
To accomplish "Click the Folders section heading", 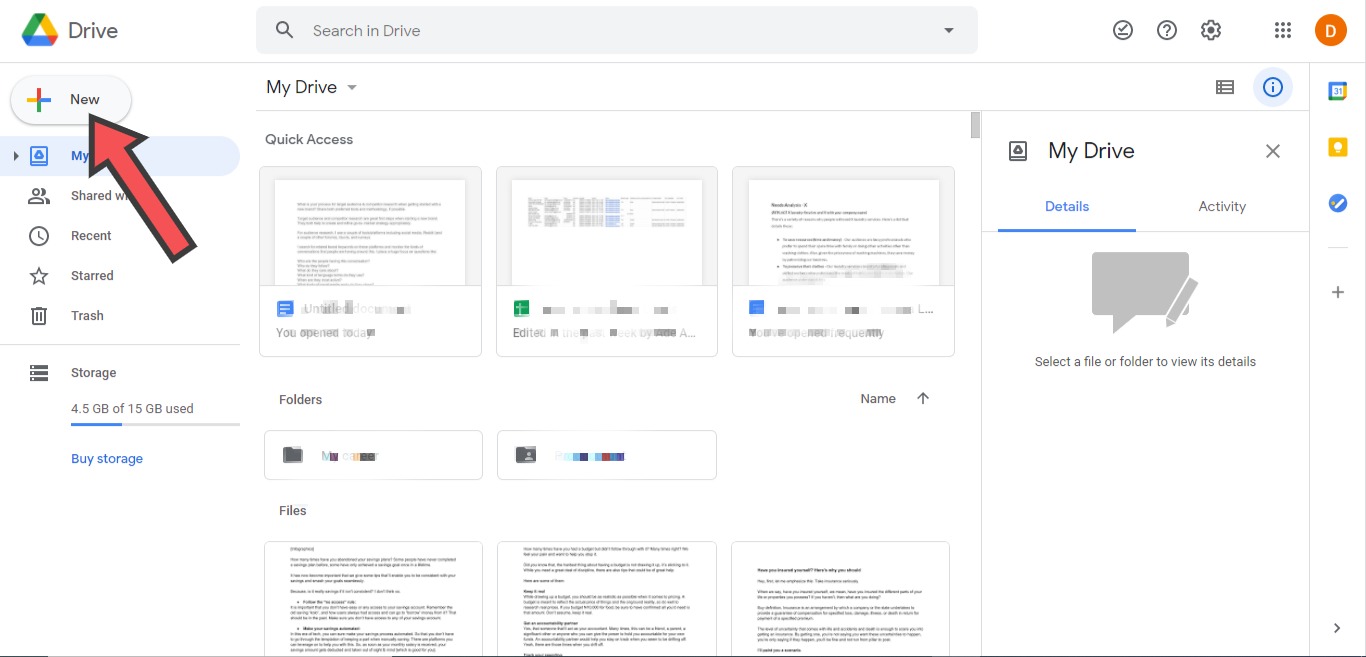I will coord(300,399).
